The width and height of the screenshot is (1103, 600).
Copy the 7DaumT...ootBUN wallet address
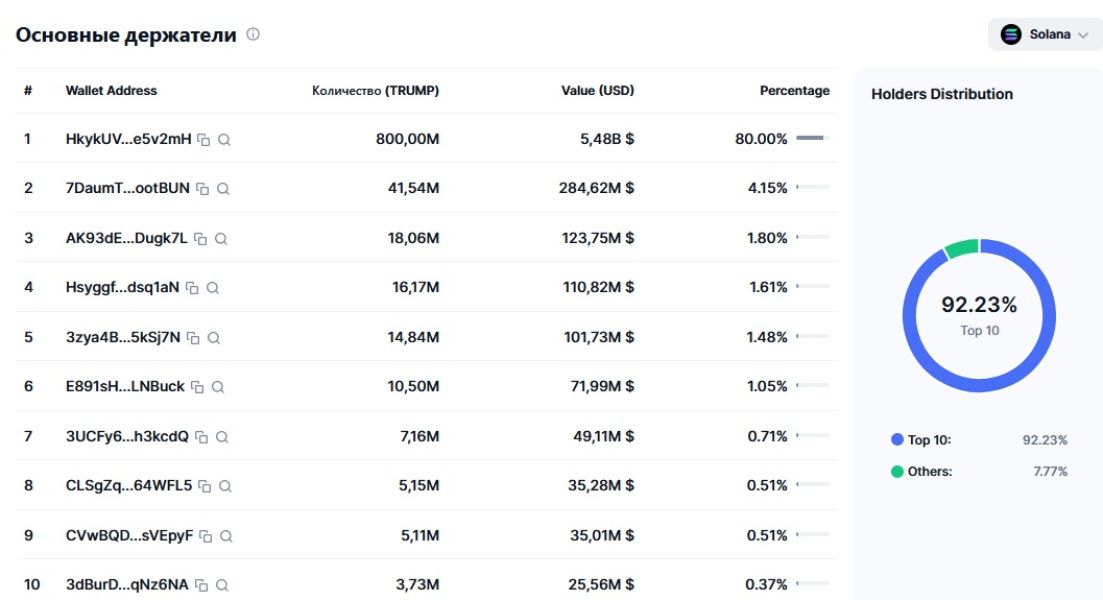coord(202,189)
